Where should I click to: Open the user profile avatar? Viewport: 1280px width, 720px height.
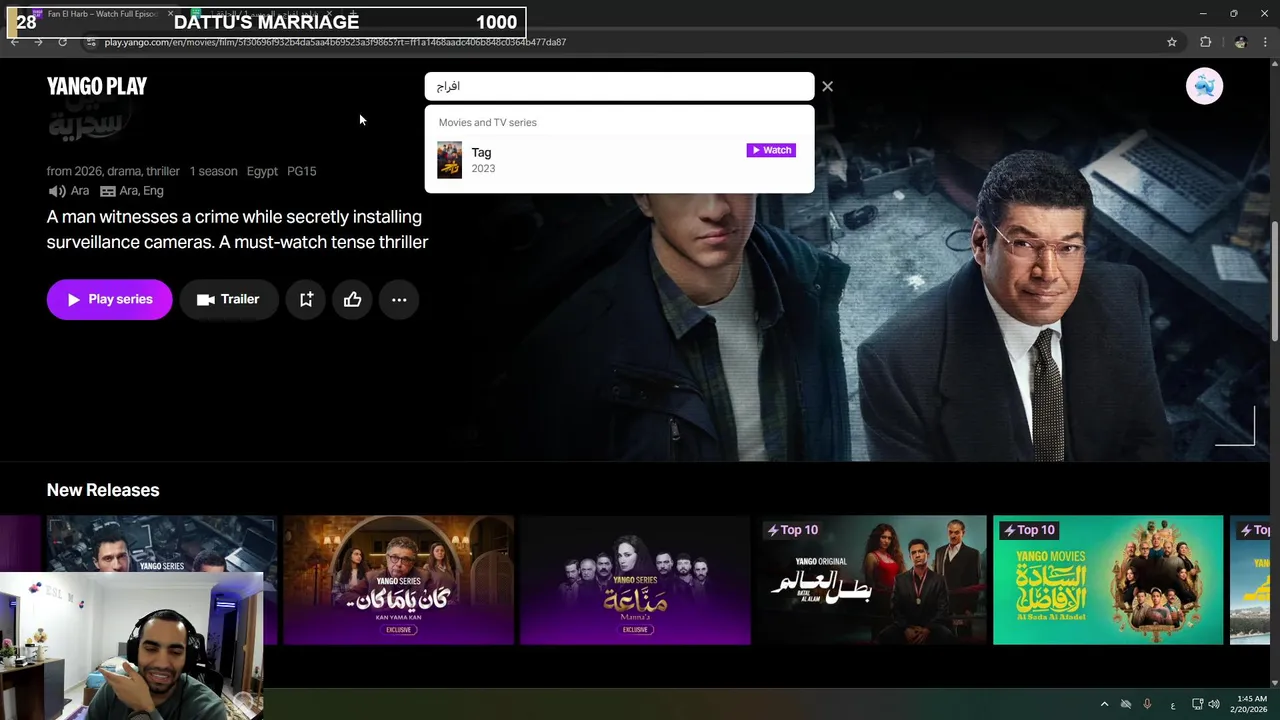[x=1204, y=86]
